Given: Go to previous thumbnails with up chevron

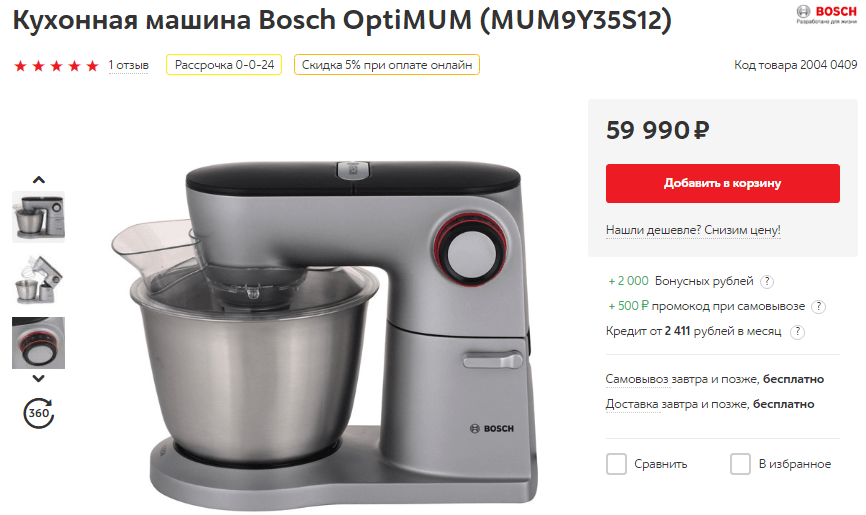Looking at the screenshot, I should (39, 180).
